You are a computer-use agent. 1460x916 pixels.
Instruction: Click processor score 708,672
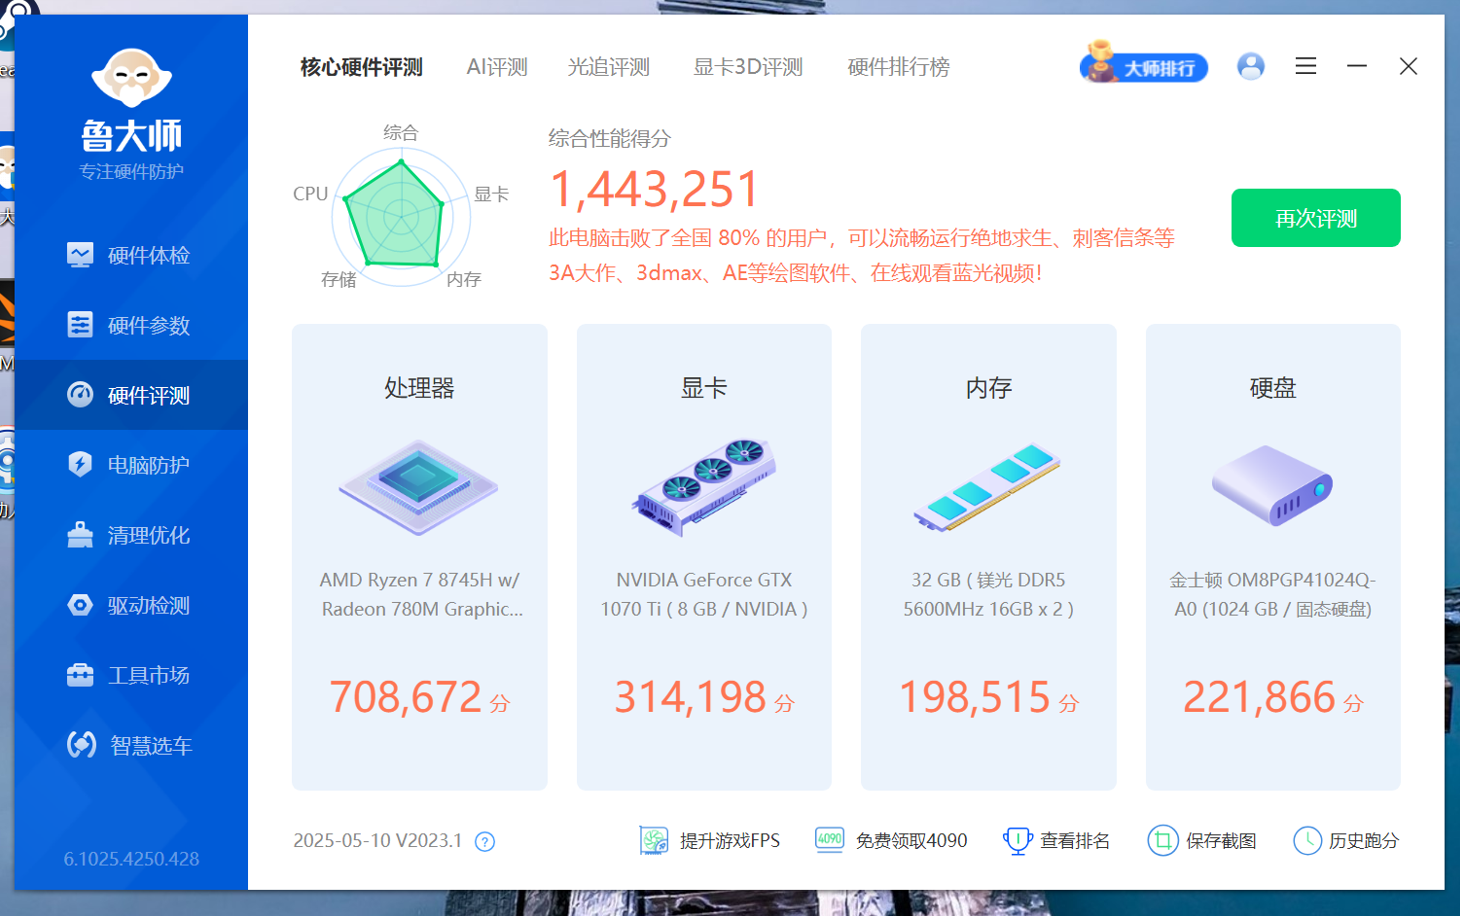[x=406, y=697]
